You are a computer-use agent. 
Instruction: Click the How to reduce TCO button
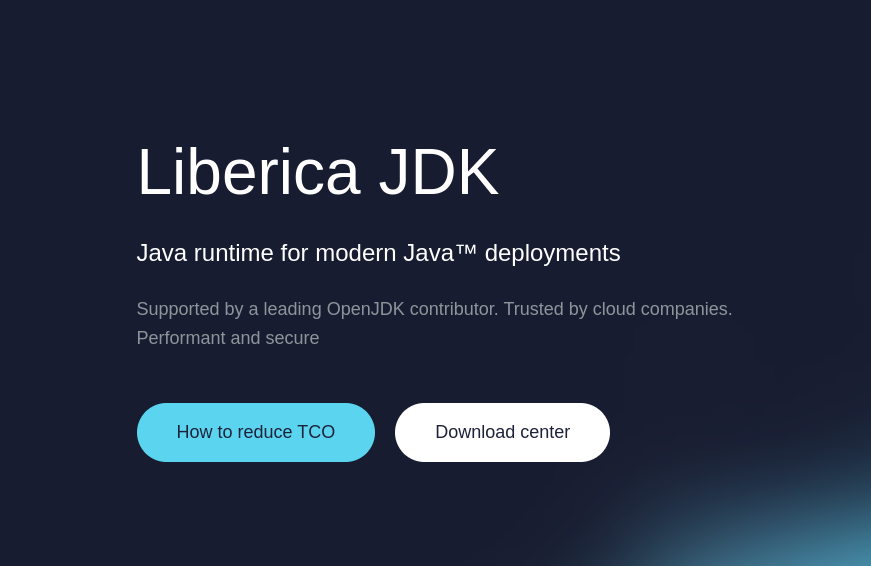255,432
